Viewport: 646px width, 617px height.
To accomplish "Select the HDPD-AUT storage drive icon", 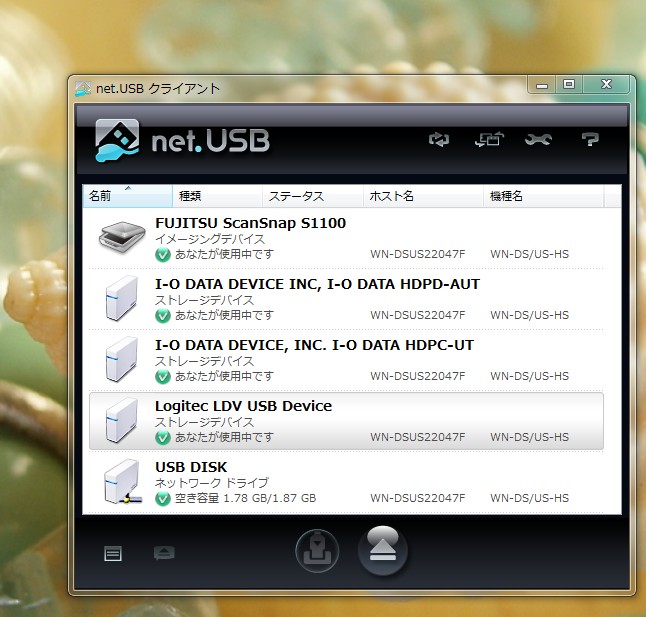I will [x=121, y=298].
